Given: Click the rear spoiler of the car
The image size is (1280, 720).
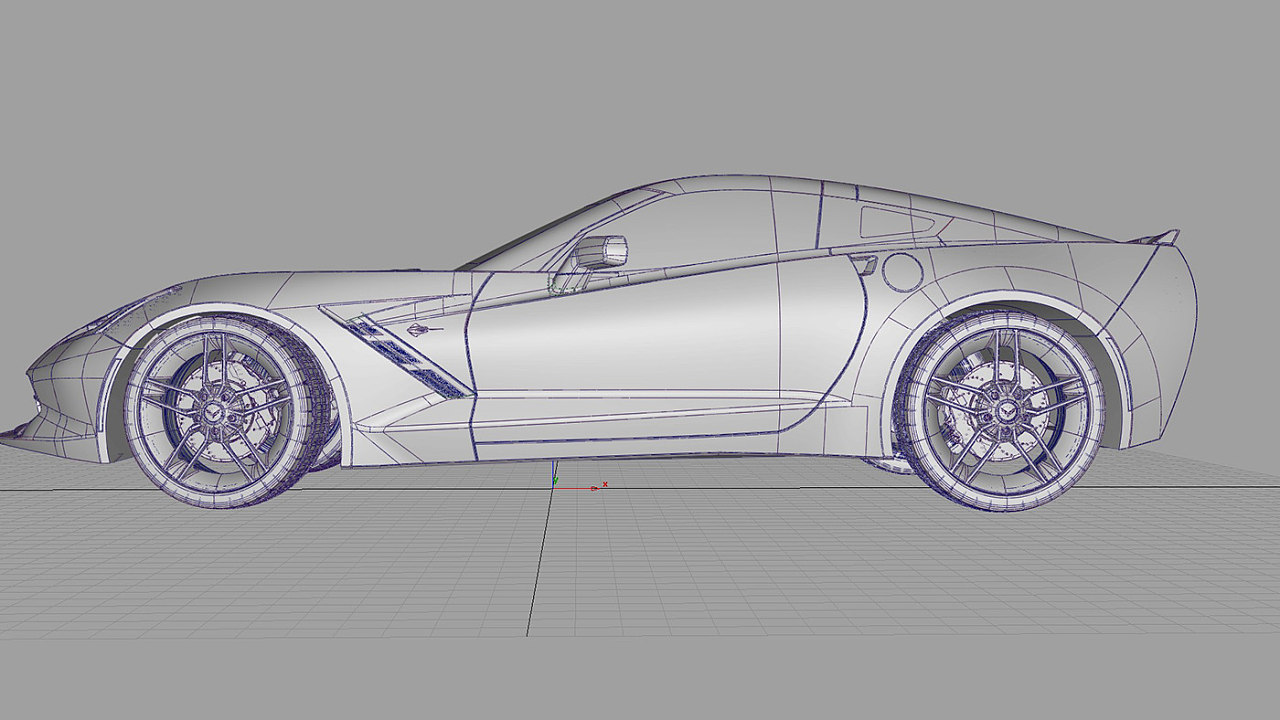Looking at the screenshot, I should (x=1153, y=237).
